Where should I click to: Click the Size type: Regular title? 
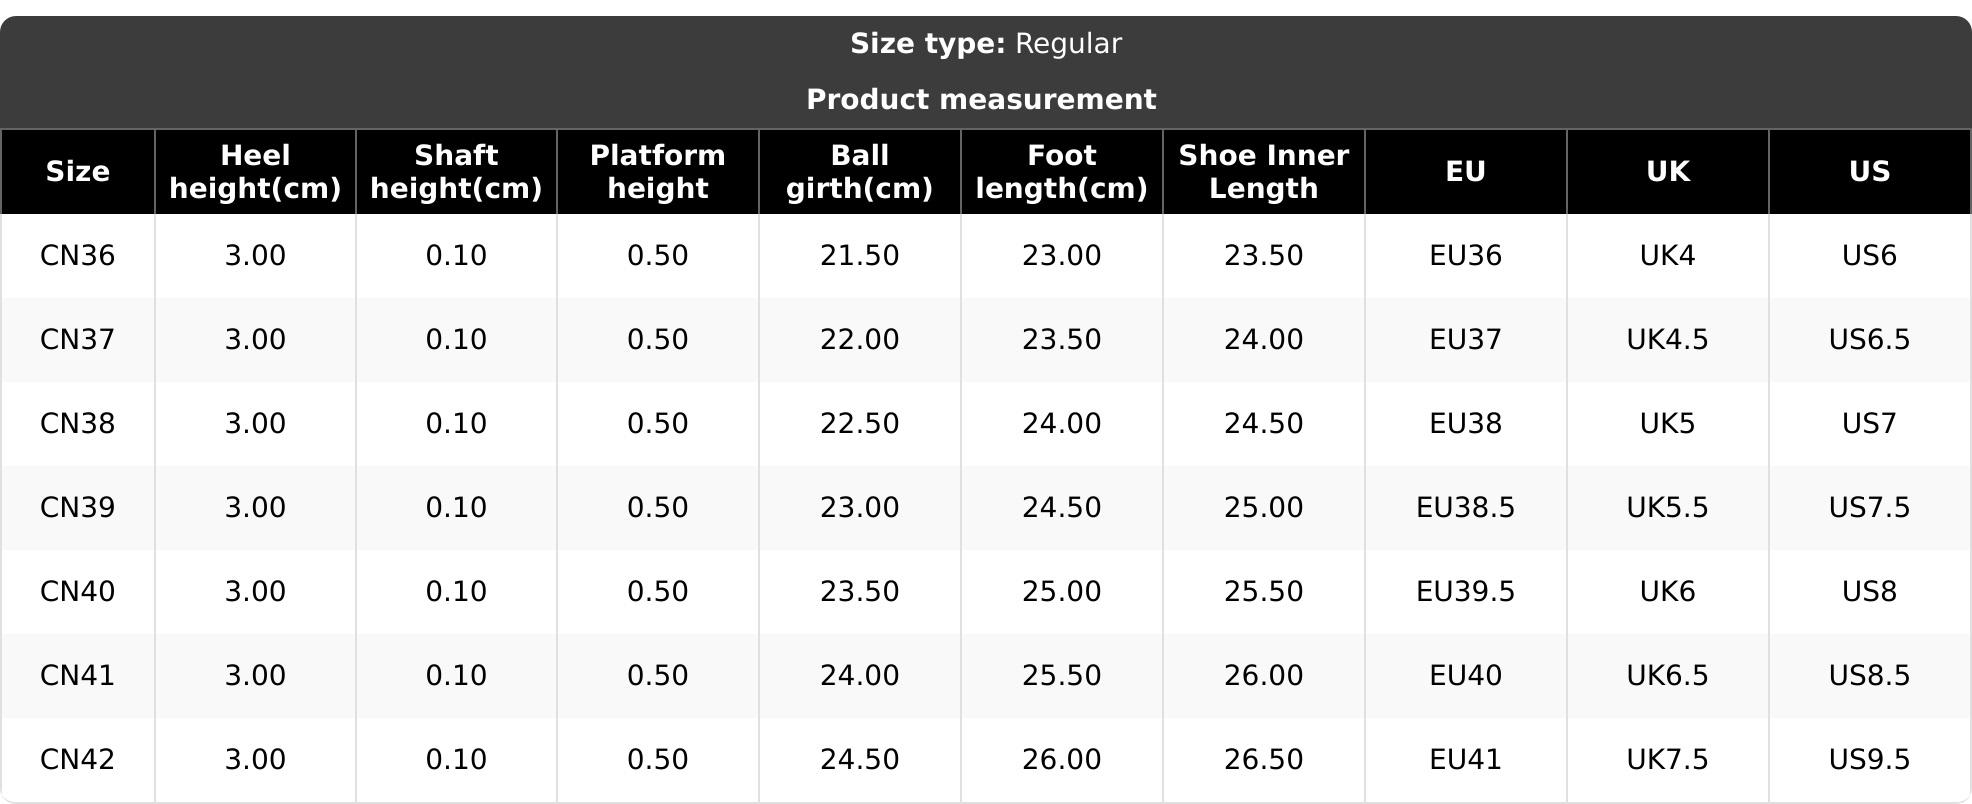(x=985, y=44)
